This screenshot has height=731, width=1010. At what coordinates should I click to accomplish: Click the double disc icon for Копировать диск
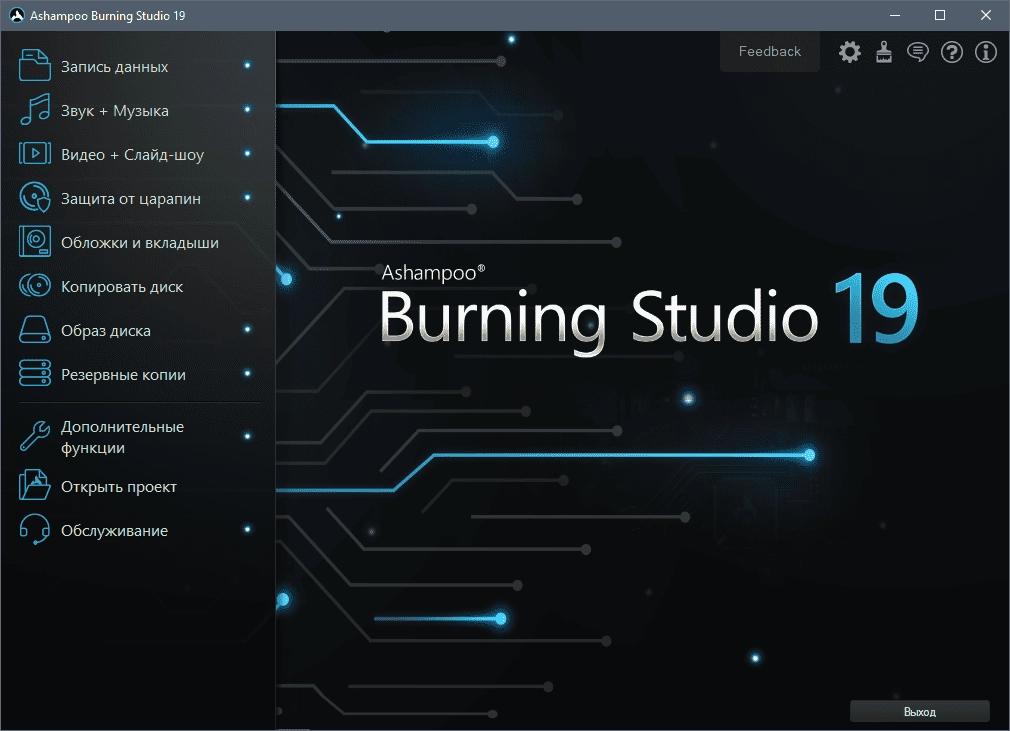click(35, 285)
